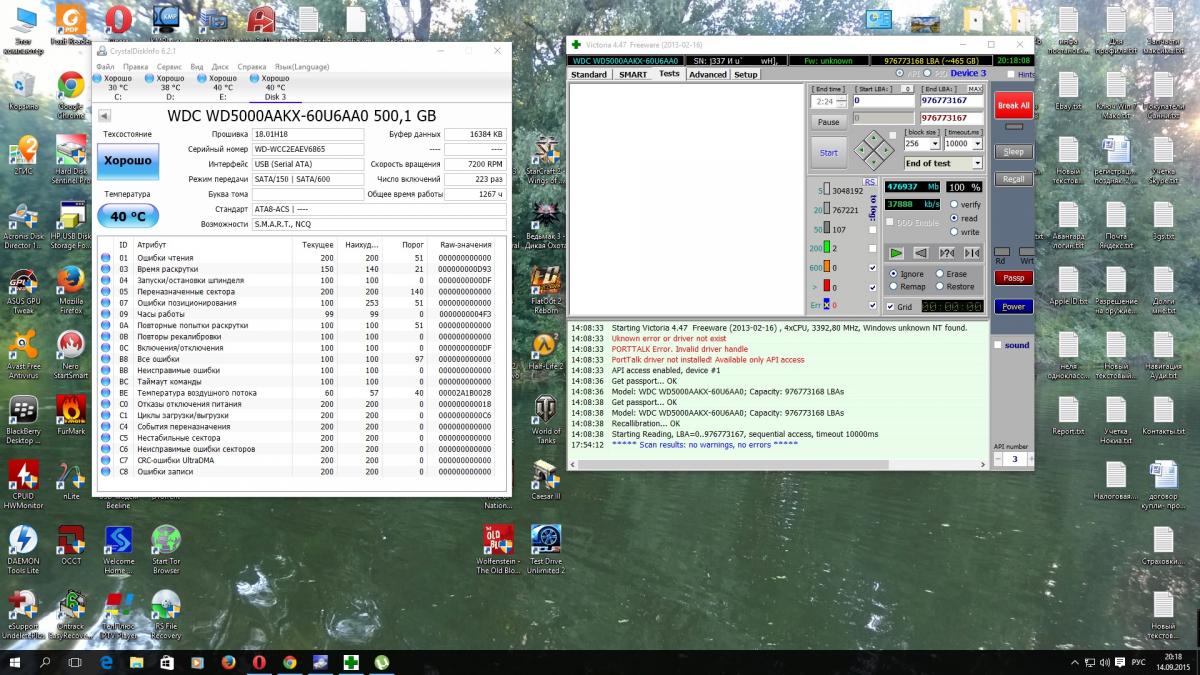Viewport: 1200px width, 675px height.
Task: Open Edge browser from taskbar
Action: tap(106, 662)
